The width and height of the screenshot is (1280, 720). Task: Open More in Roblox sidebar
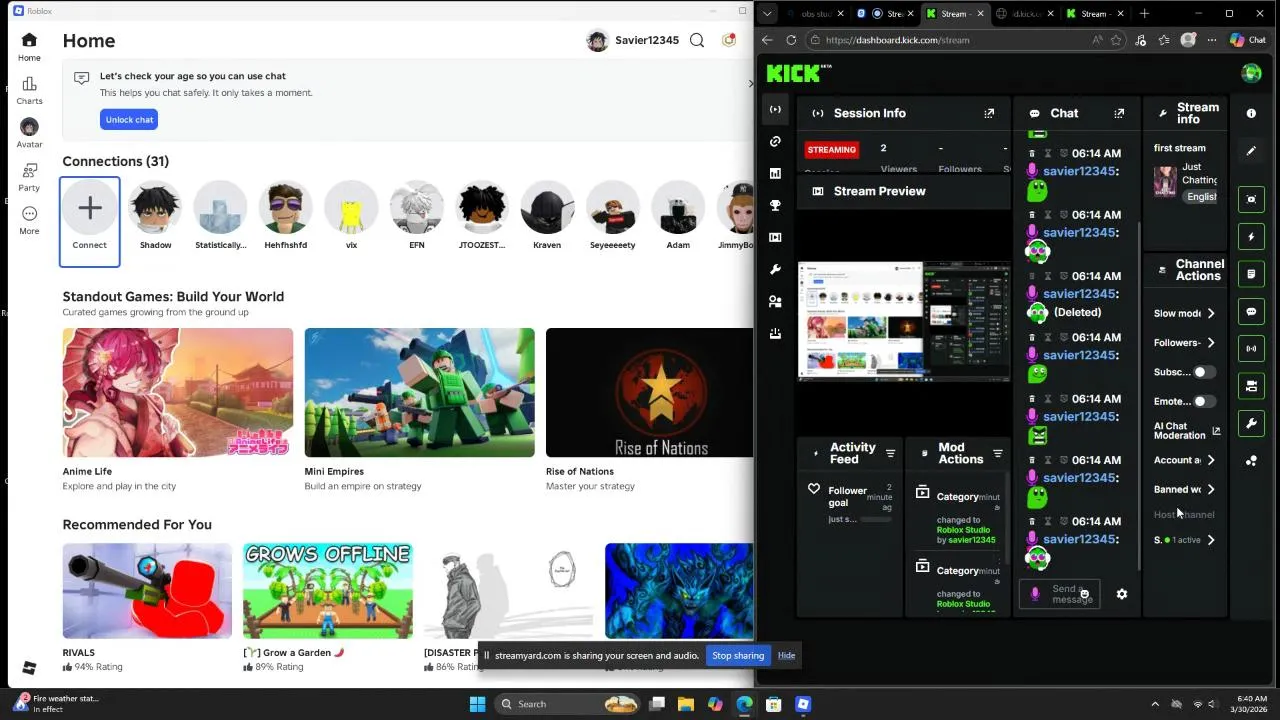[x=29, y=220]
